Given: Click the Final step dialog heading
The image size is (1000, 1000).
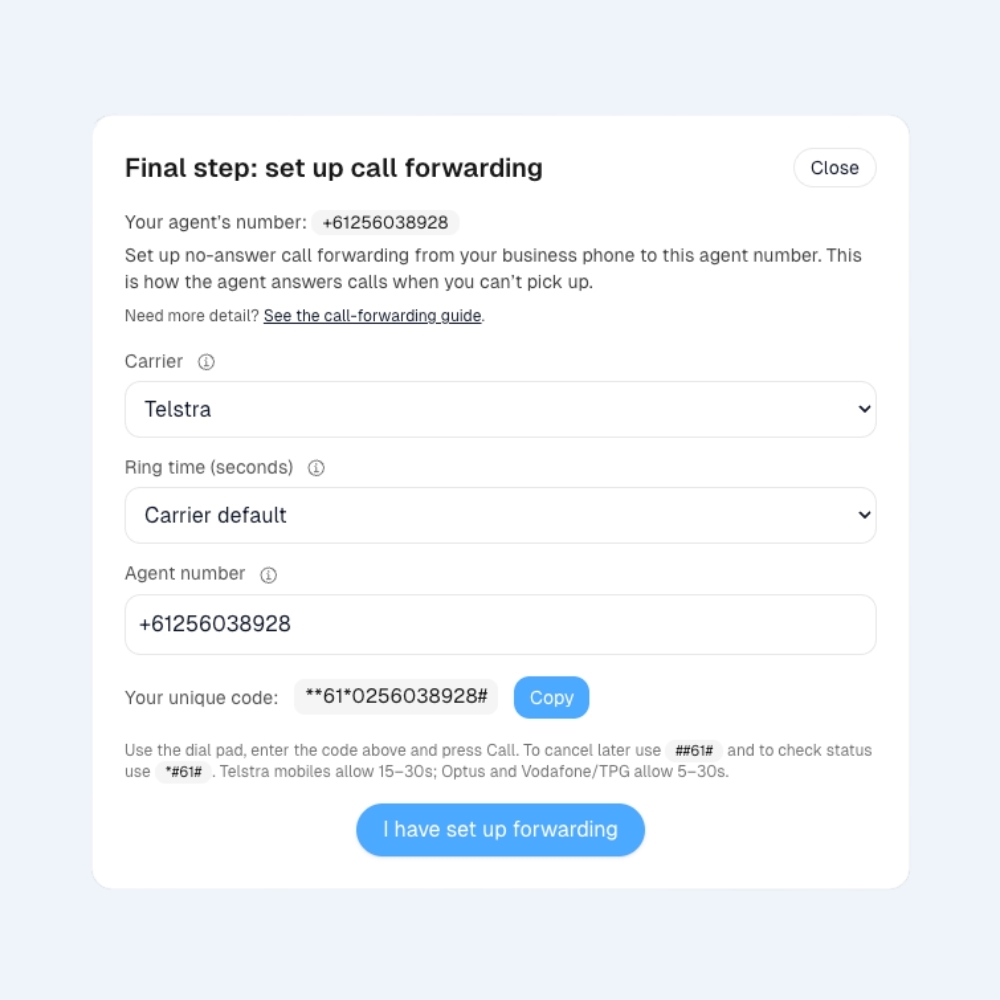Looking at the screenshot, I should [333, 168].
